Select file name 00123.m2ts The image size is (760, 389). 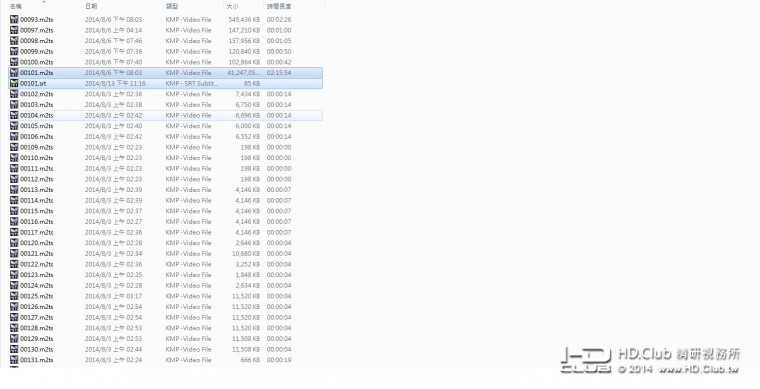point(37,275)
